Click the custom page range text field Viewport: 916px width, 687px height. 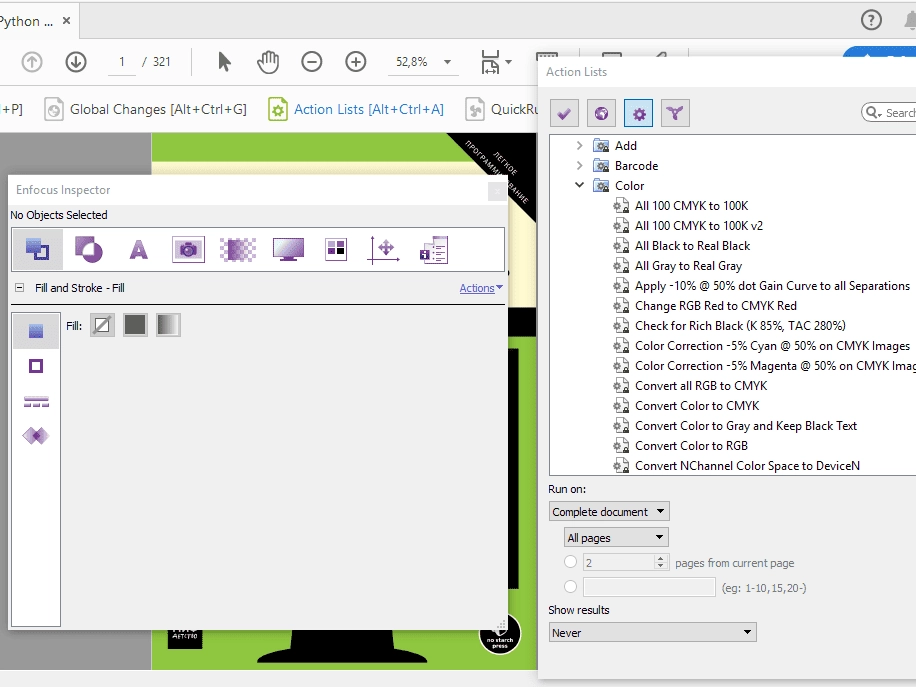click(x=649, y=587)
